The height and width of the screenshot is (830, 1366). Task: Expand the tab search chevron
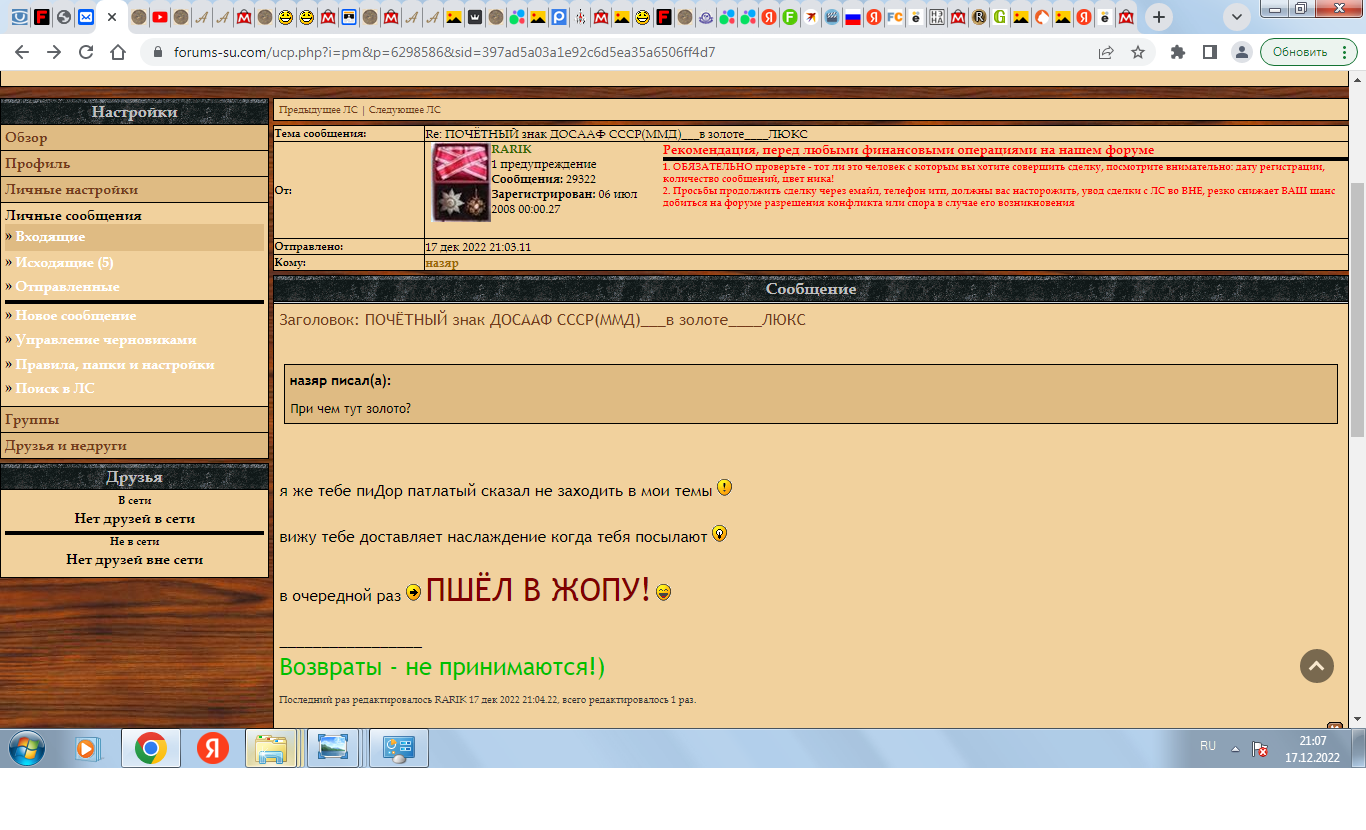coord(1237,17)
